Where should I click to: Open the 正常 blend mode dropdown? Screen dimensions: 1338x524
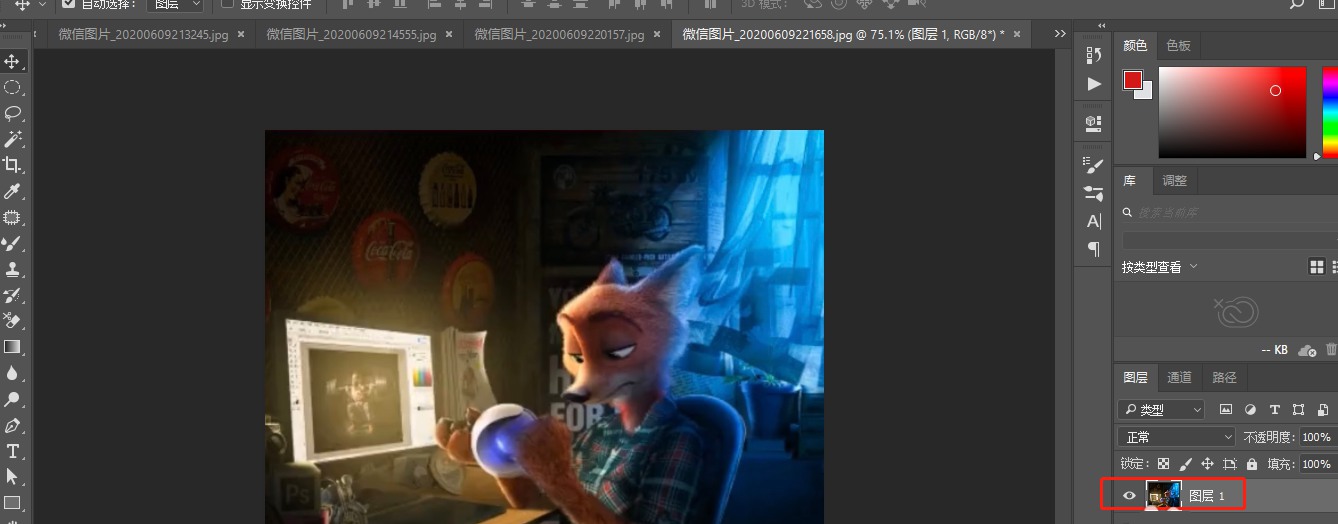click(x=1177, y=437)
